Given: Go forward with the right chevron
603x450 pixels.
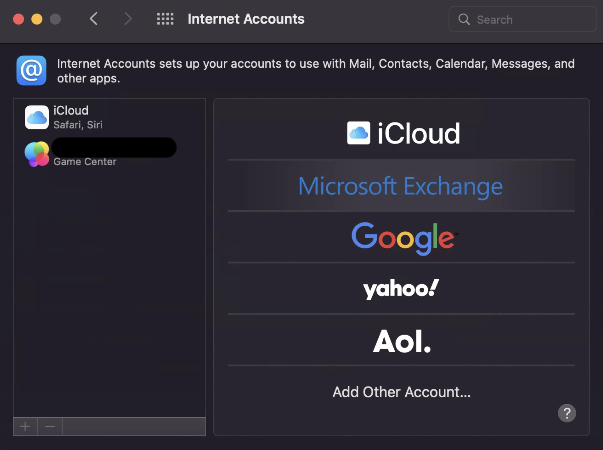Looking at the screenshot, I should click(127, 19).
